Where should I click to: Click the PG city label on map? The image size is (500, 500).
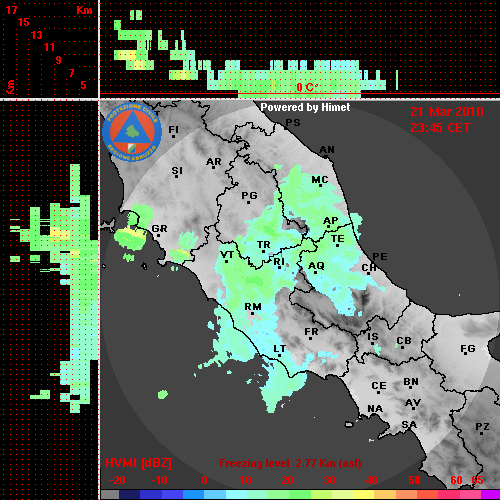249,196
